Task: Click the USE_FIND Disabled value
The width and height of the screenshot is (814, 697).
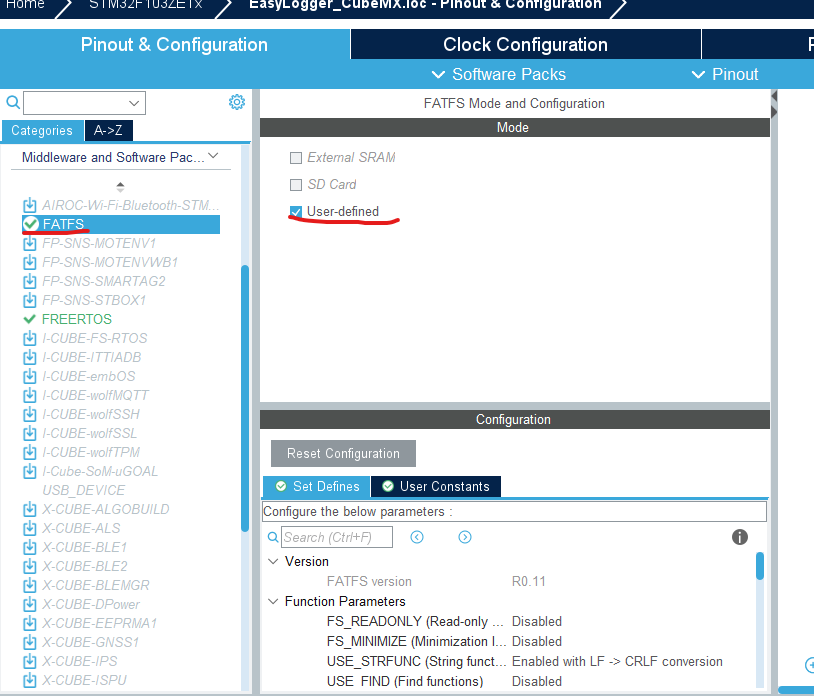Action: click(537, 681)
